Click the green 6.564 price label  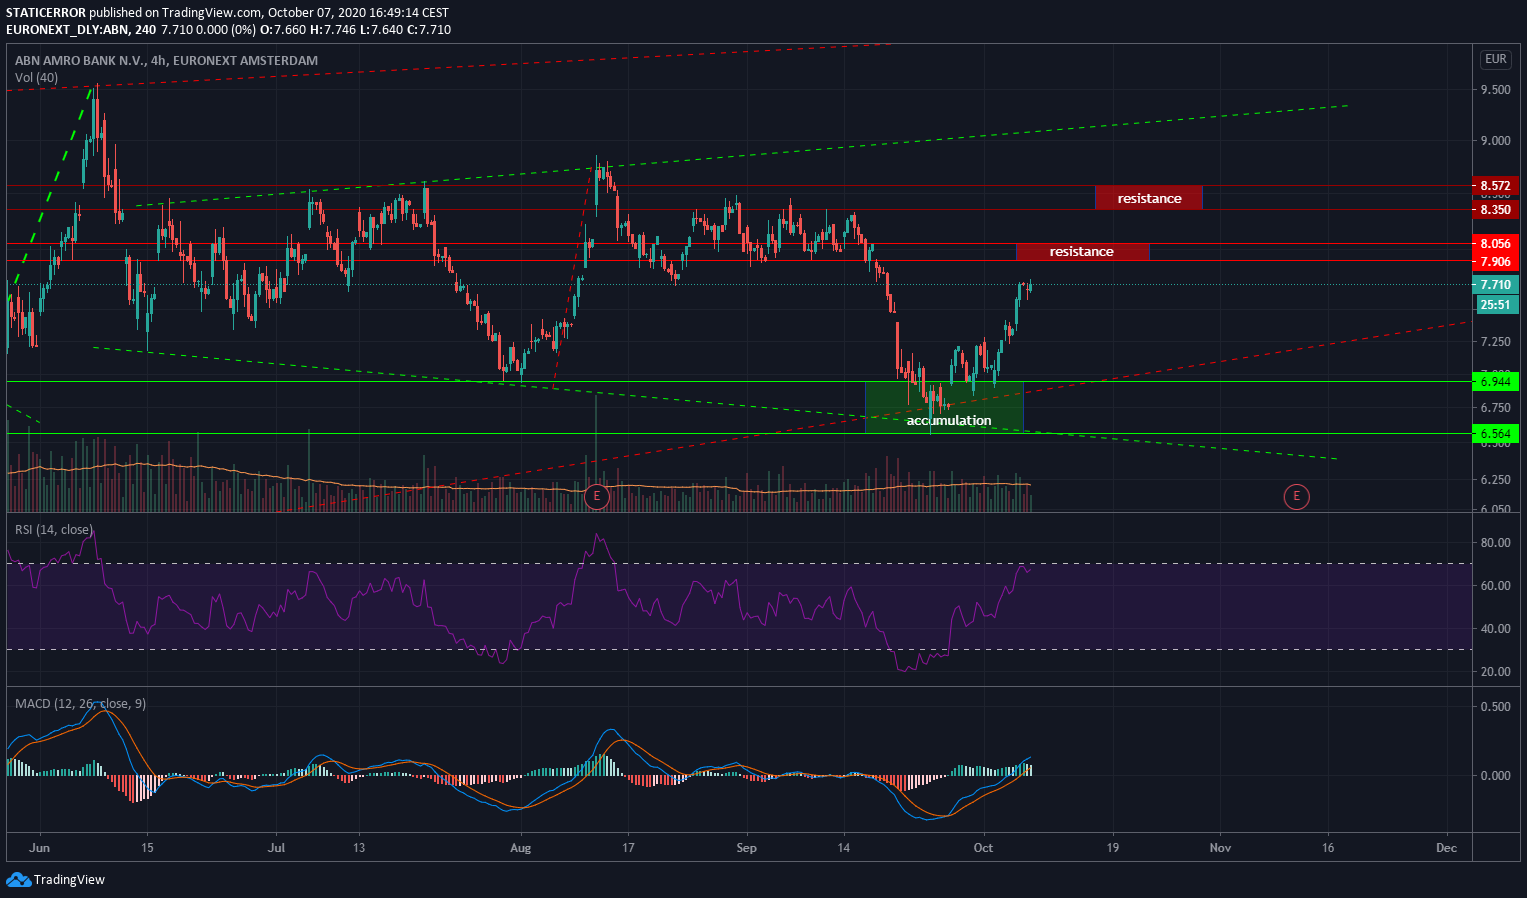1496,434
